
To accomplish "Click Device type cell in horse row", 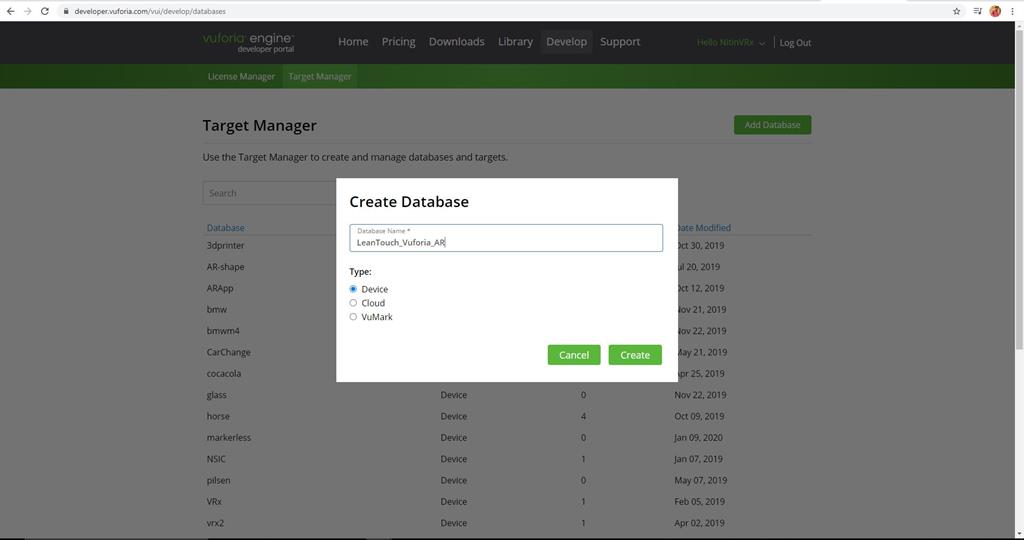I will (454, 416).
